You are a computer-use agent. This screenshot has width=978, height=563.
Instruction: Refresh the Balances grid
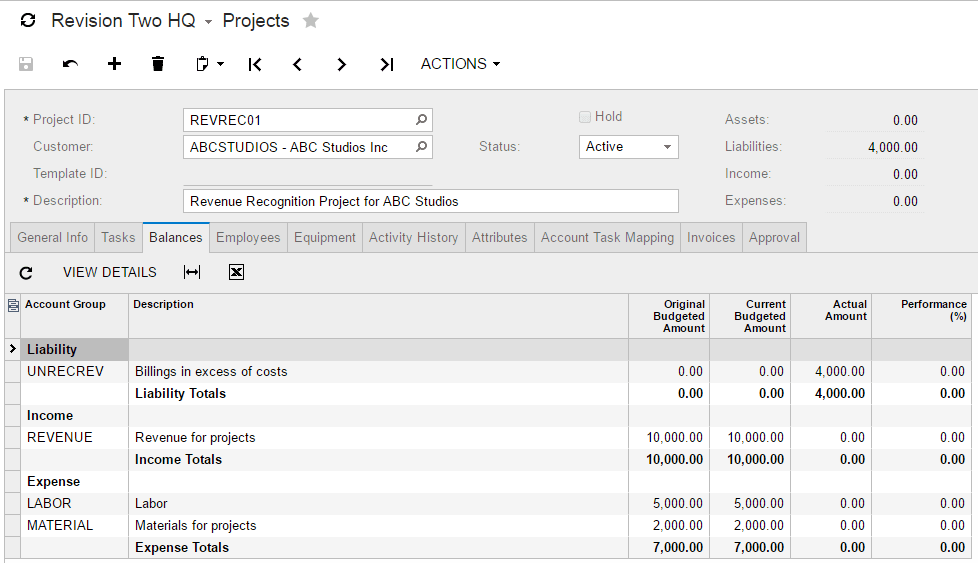(27, 272)
